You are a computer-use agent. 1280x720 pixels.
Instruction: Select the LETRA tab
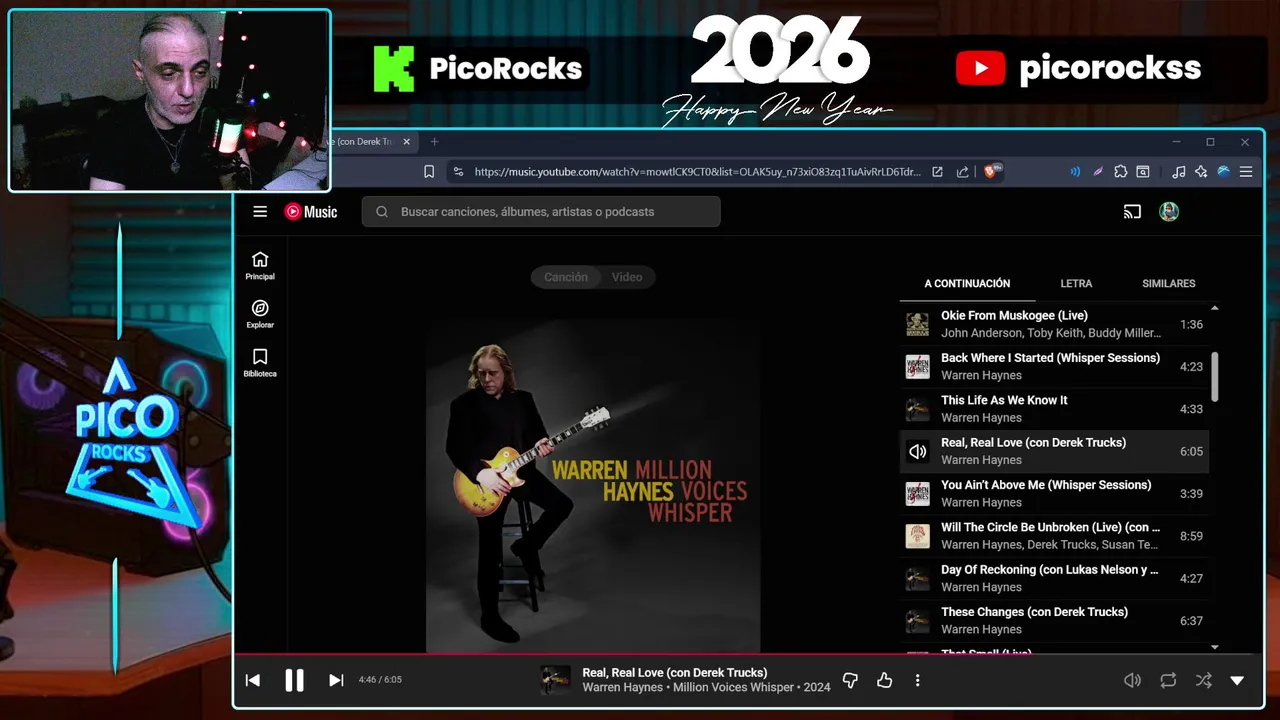[x=1076, y=284]
